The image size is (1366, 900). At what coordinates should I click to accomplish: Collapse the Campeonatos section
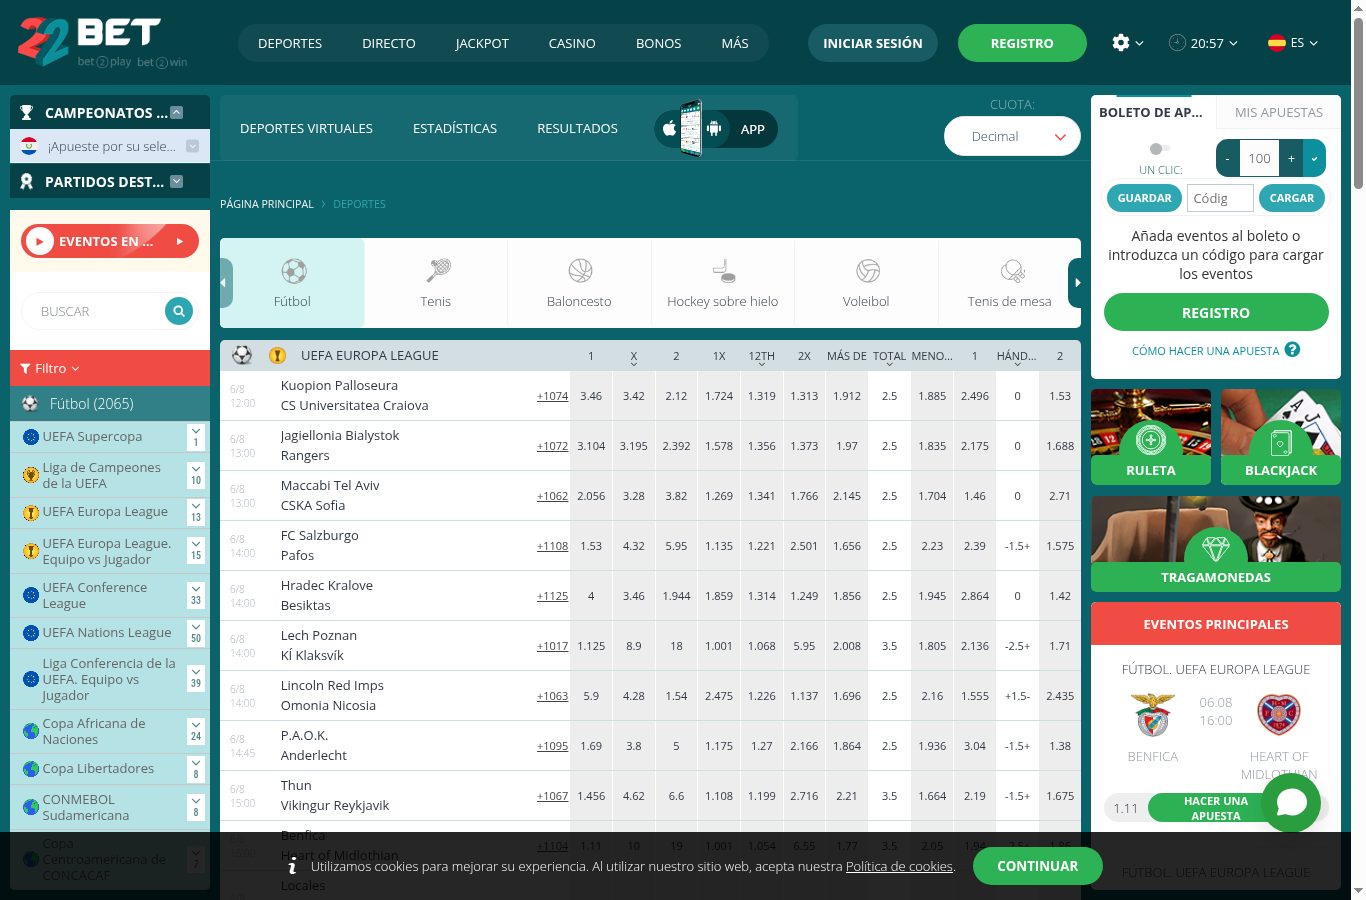(x=177, y=113)
